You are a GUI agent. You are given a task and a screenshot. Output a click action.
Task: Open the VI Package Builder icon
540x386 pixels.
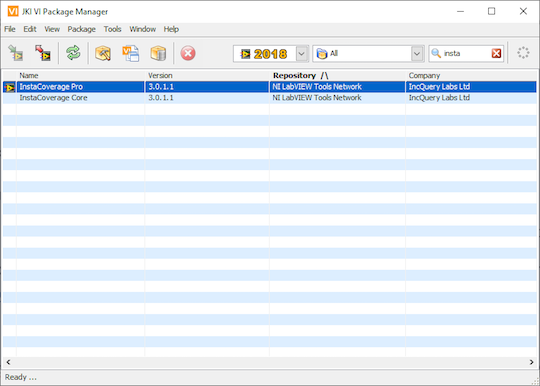(x=103, y=53)
